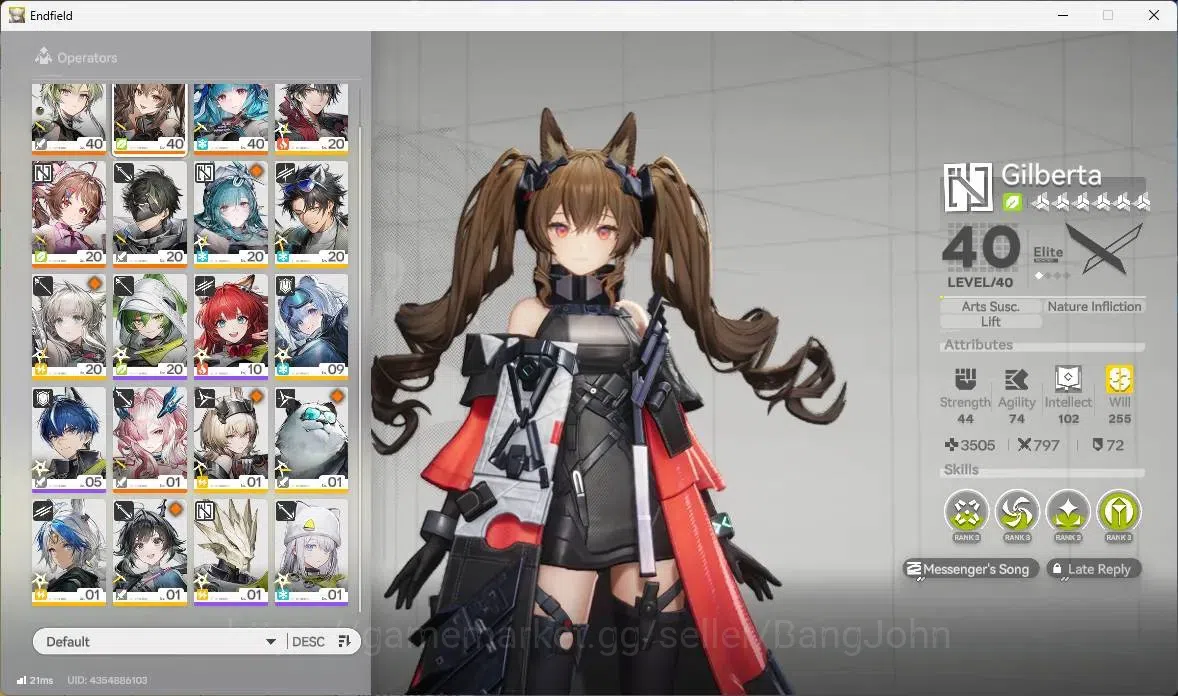Select the operator with blue goggles on his head

click(x=312, y=213)
